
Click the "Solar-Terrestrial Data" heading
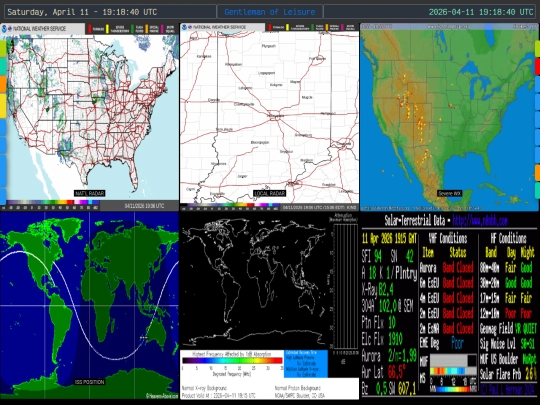click(414, 220)
